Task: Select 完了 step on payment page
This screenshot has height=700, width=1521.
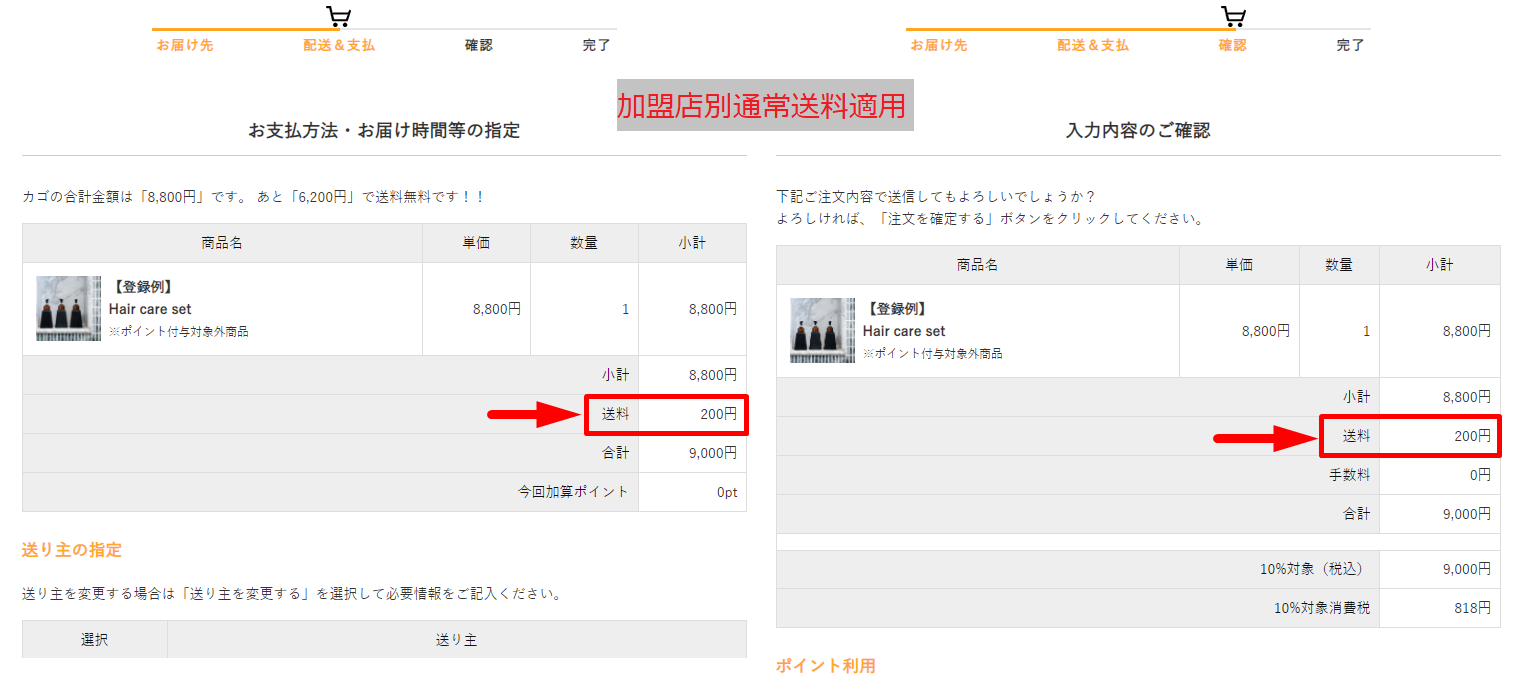Action: tap(596, 45)
